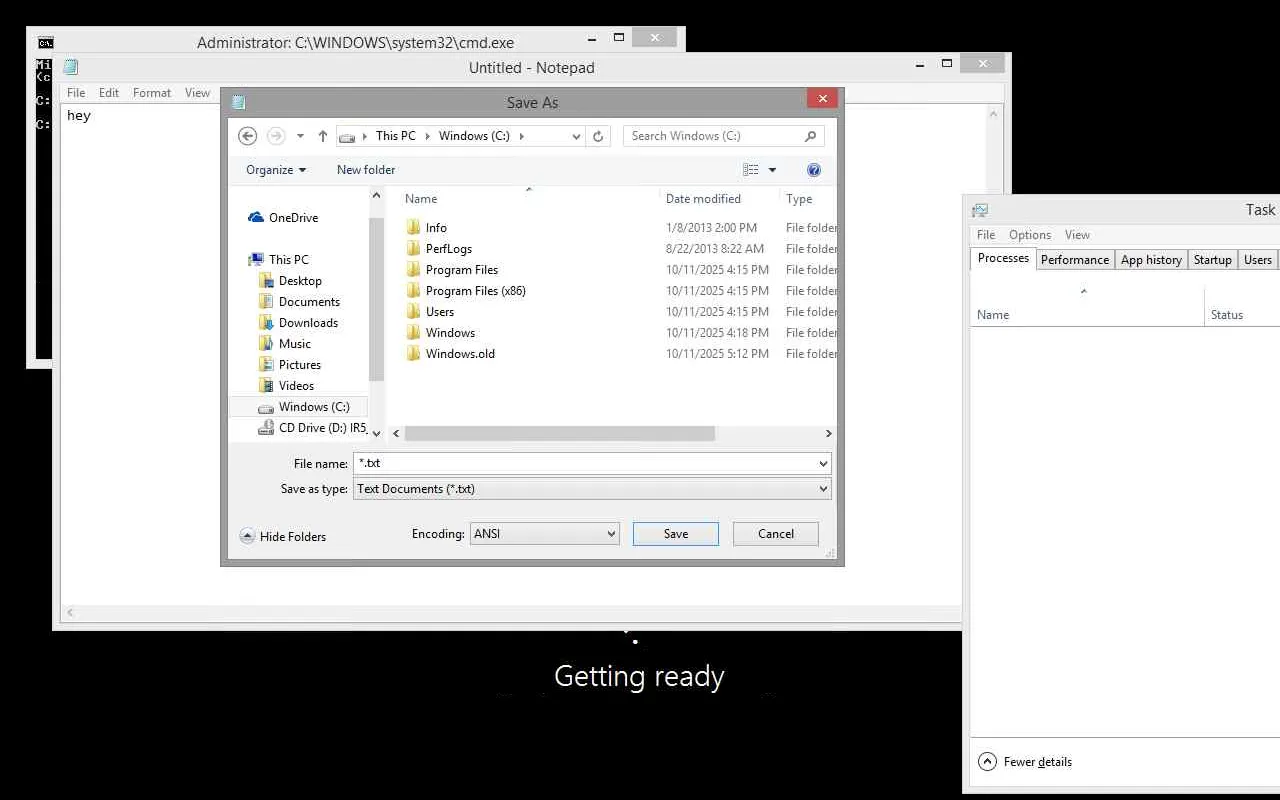Switch to Task Manager Users tab
Screen dimensions: 1280x800
[x=1258, y=260]
